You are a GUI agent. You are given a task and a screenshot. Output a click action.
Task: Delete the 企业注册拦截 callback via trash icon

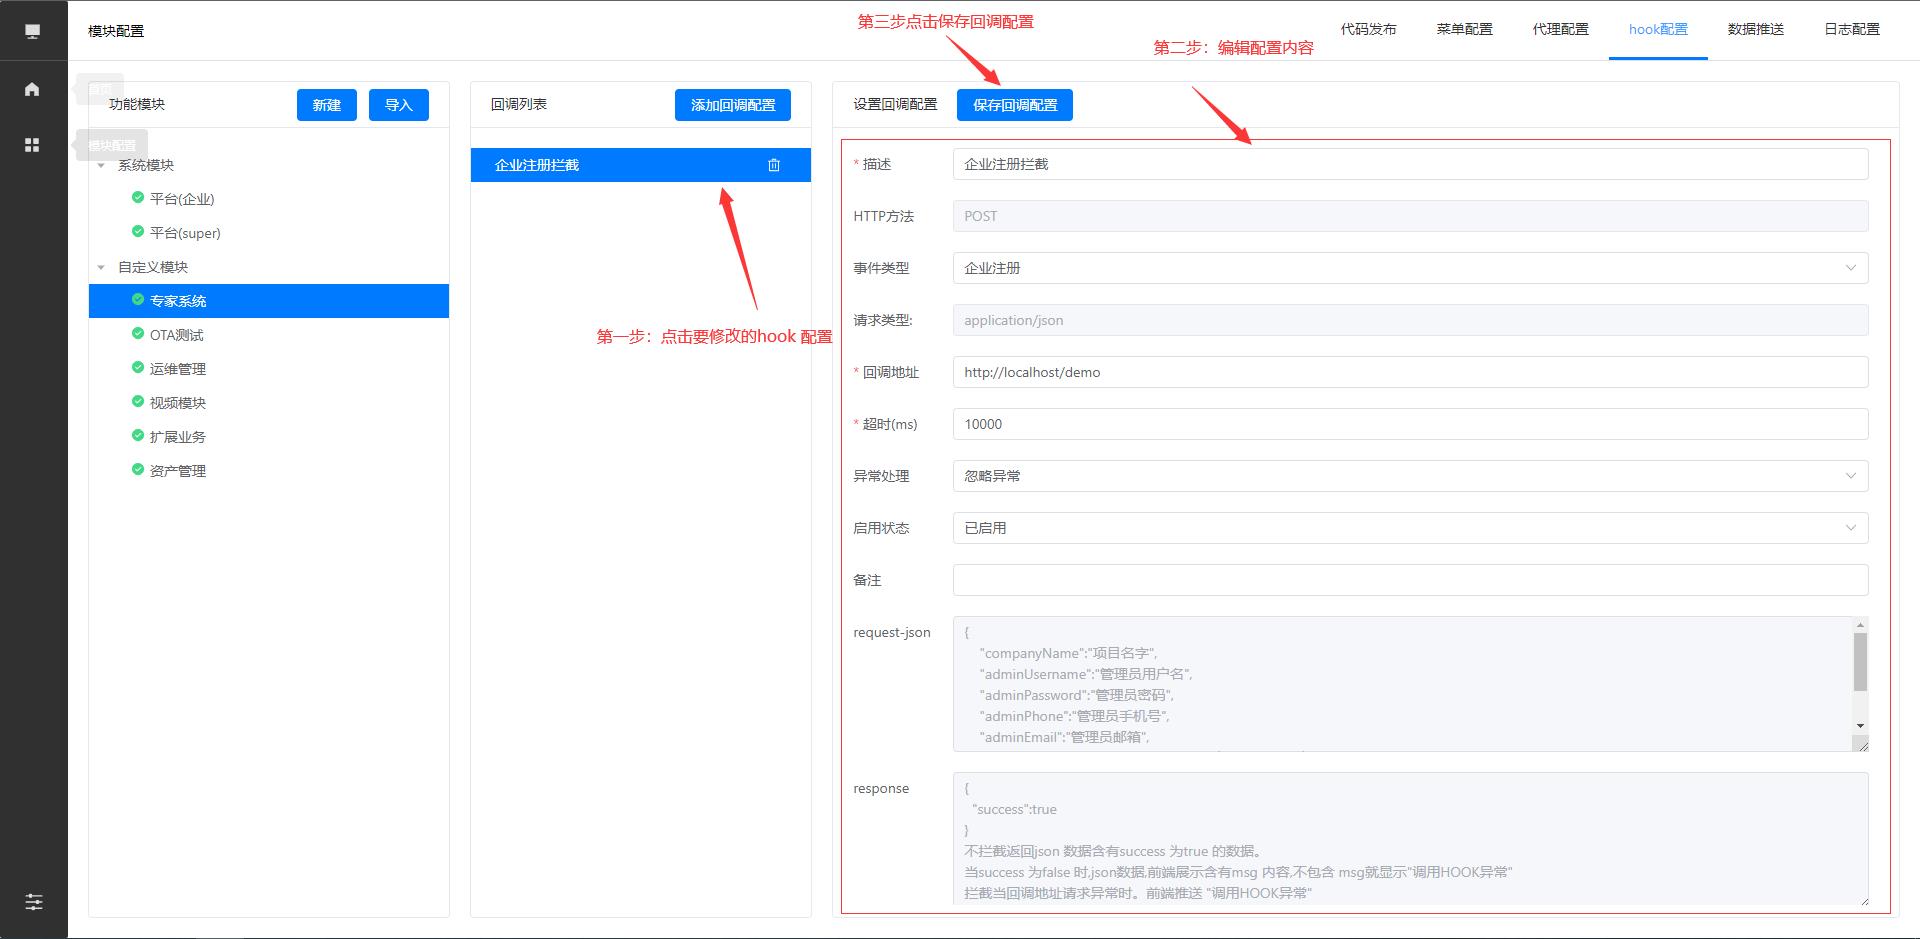(x=774, y=165)
